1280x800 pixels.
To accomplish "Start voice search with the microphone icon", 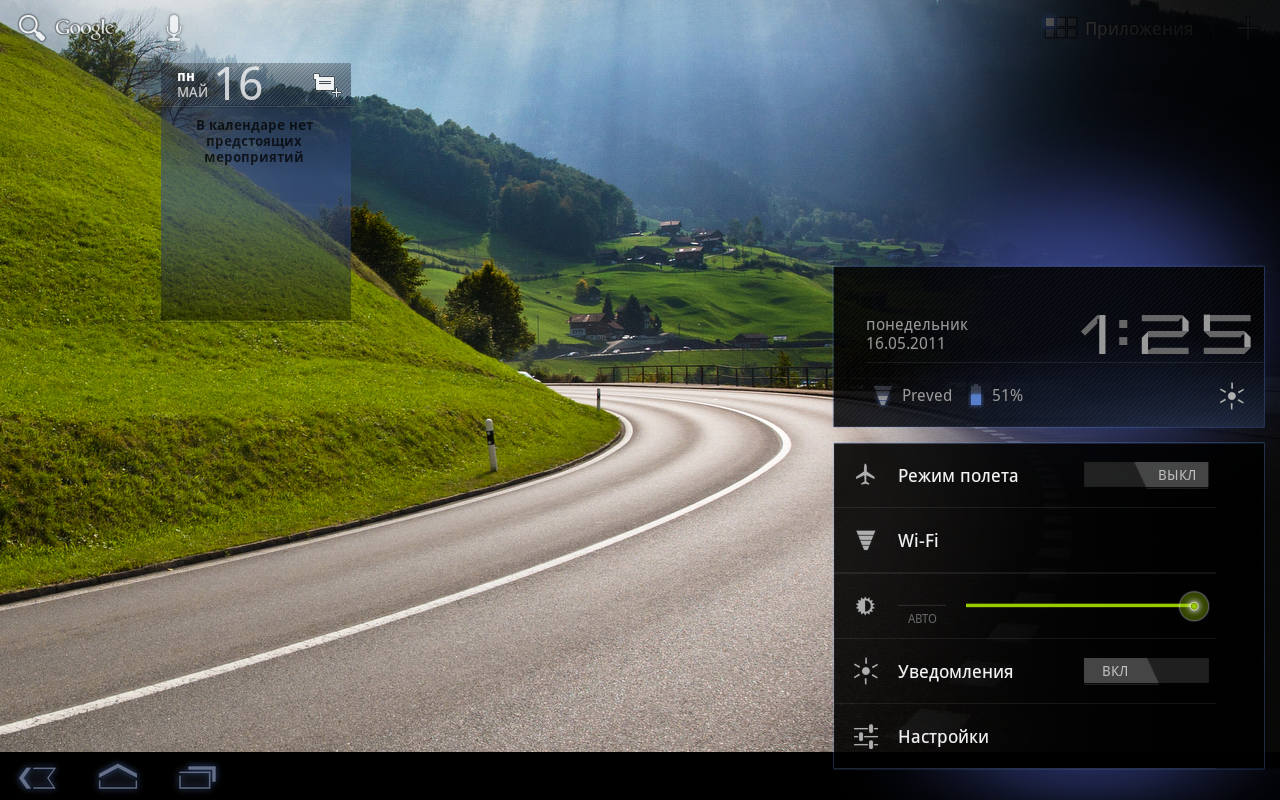I will click(174, 28).
